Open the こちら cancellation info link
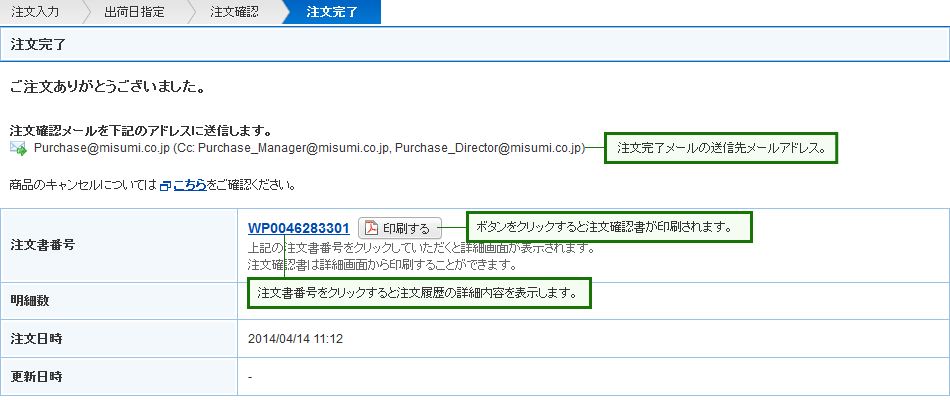The width and height of the screenshot is (950, 400). coord(190,185)
